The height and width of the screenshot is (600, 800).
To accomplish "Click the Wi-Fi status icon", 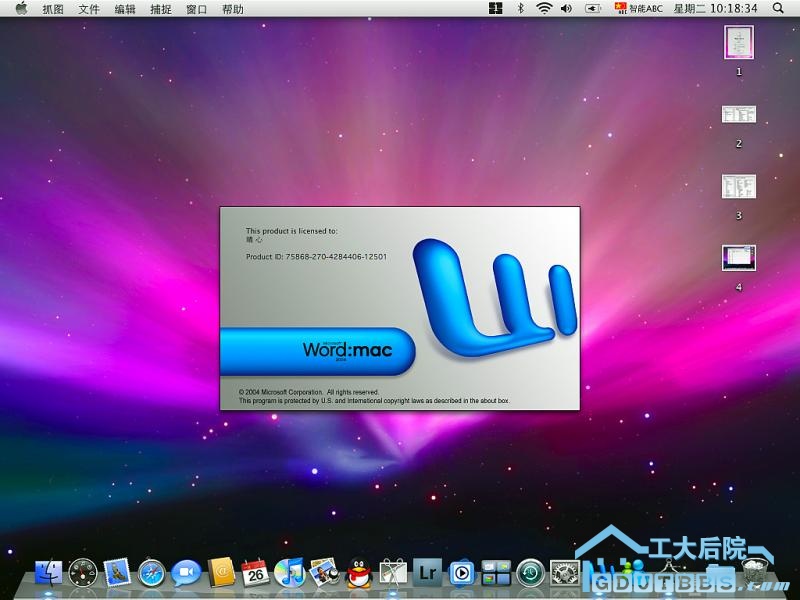I will (x=544, y=9).
